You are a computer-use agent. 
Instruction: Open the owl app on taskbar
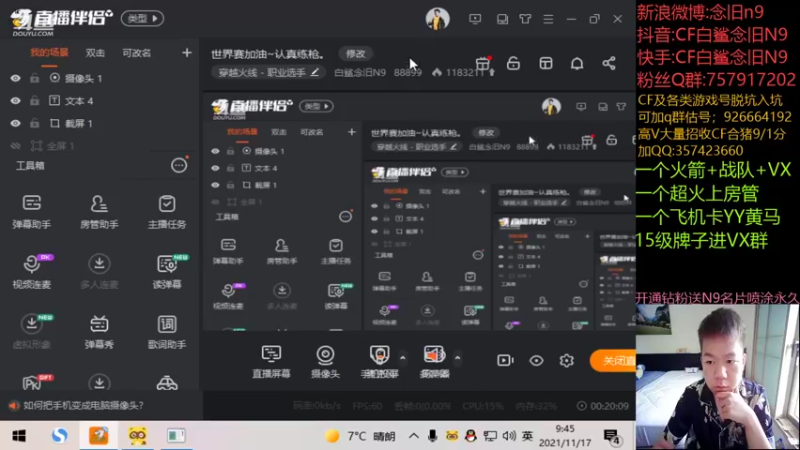[137, 436]
